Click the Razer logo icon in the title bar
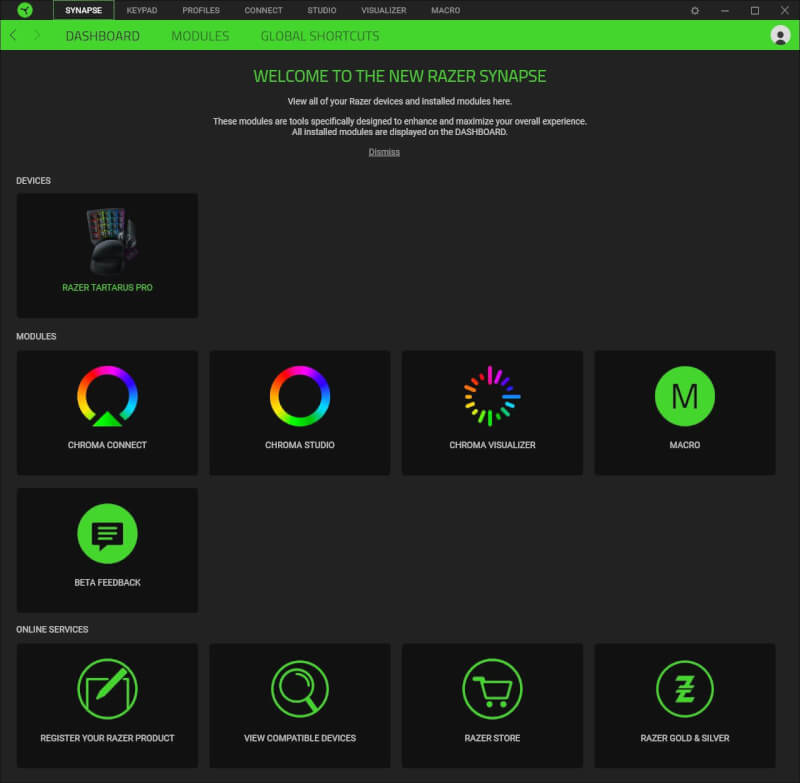This screenshot has width=800, height=783. (x=24, y=10)
